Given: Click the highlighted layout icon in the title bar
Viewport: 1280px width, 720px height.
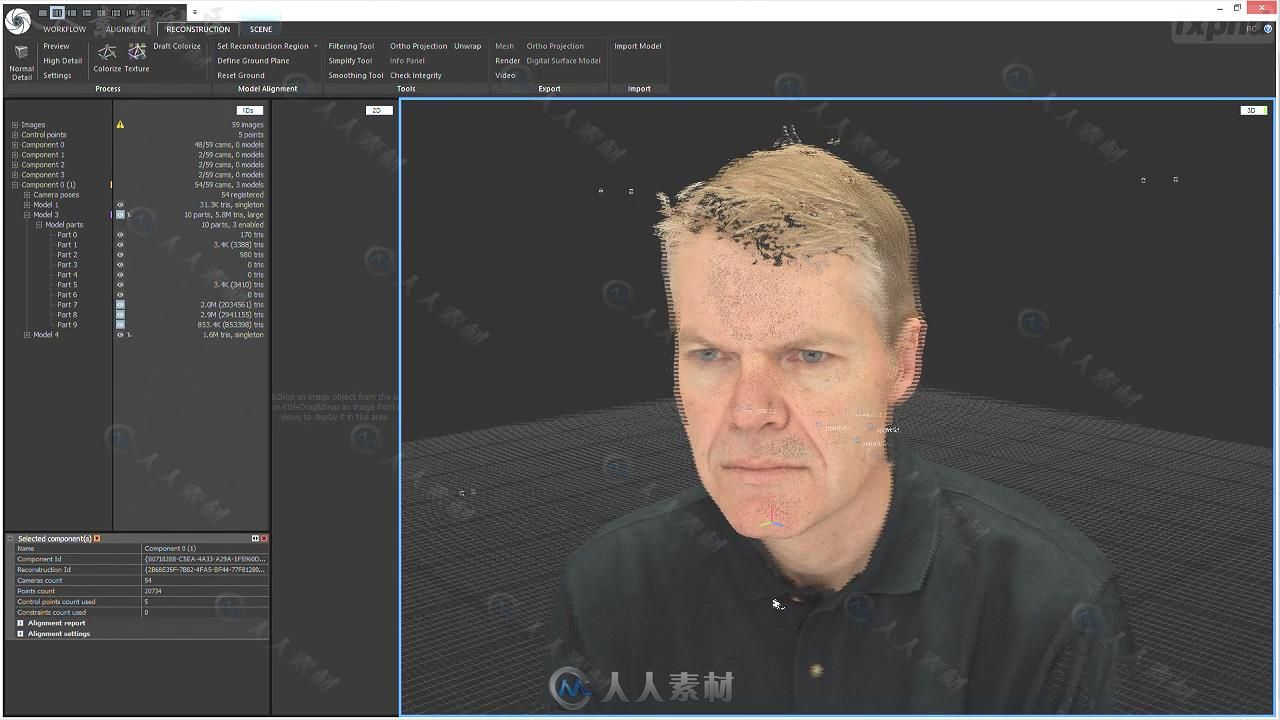Looking at the screenshot, I should point(57,13).
